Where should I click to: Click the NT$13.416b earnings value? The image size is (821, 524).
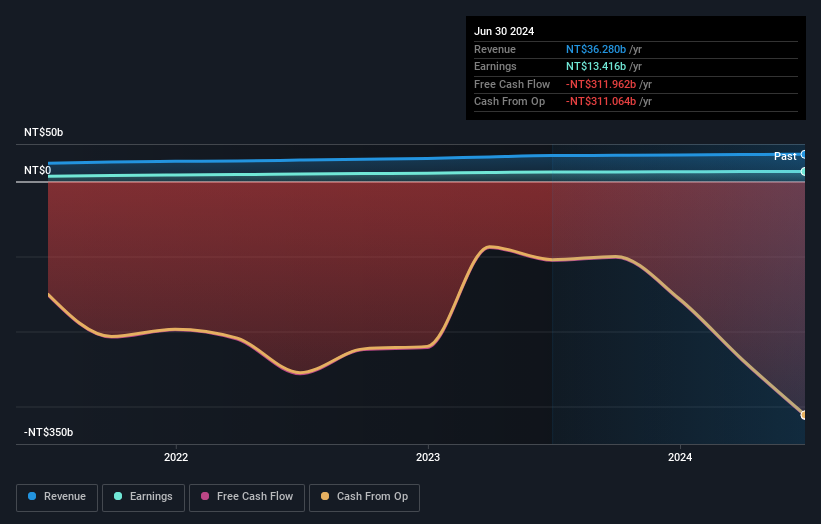pos(596,66)
